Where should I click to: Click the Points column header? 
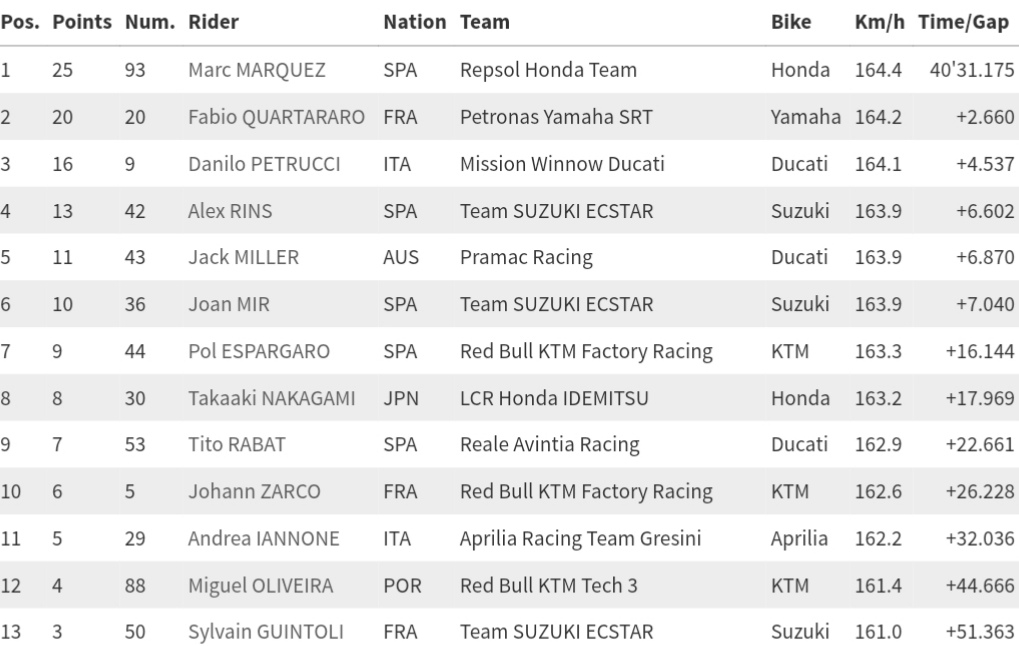pos(82,22)
